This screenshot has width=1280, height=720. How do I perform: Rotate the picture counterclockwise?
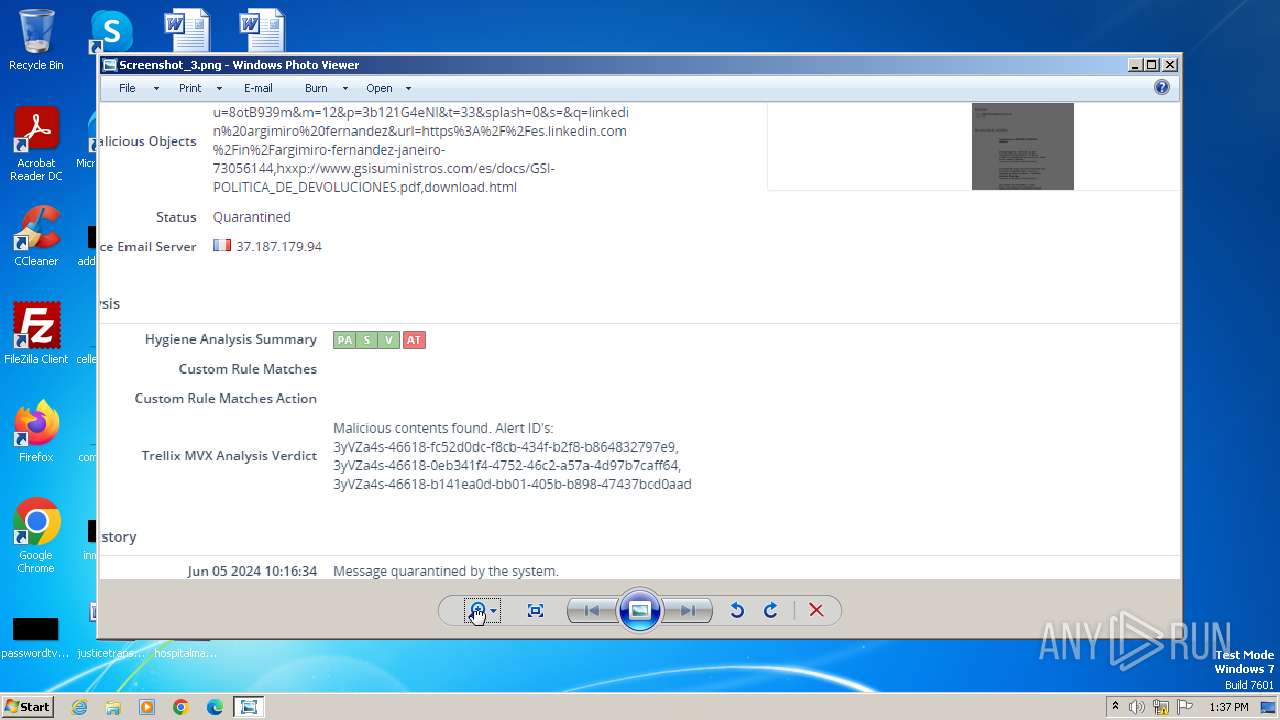[737, 610]
